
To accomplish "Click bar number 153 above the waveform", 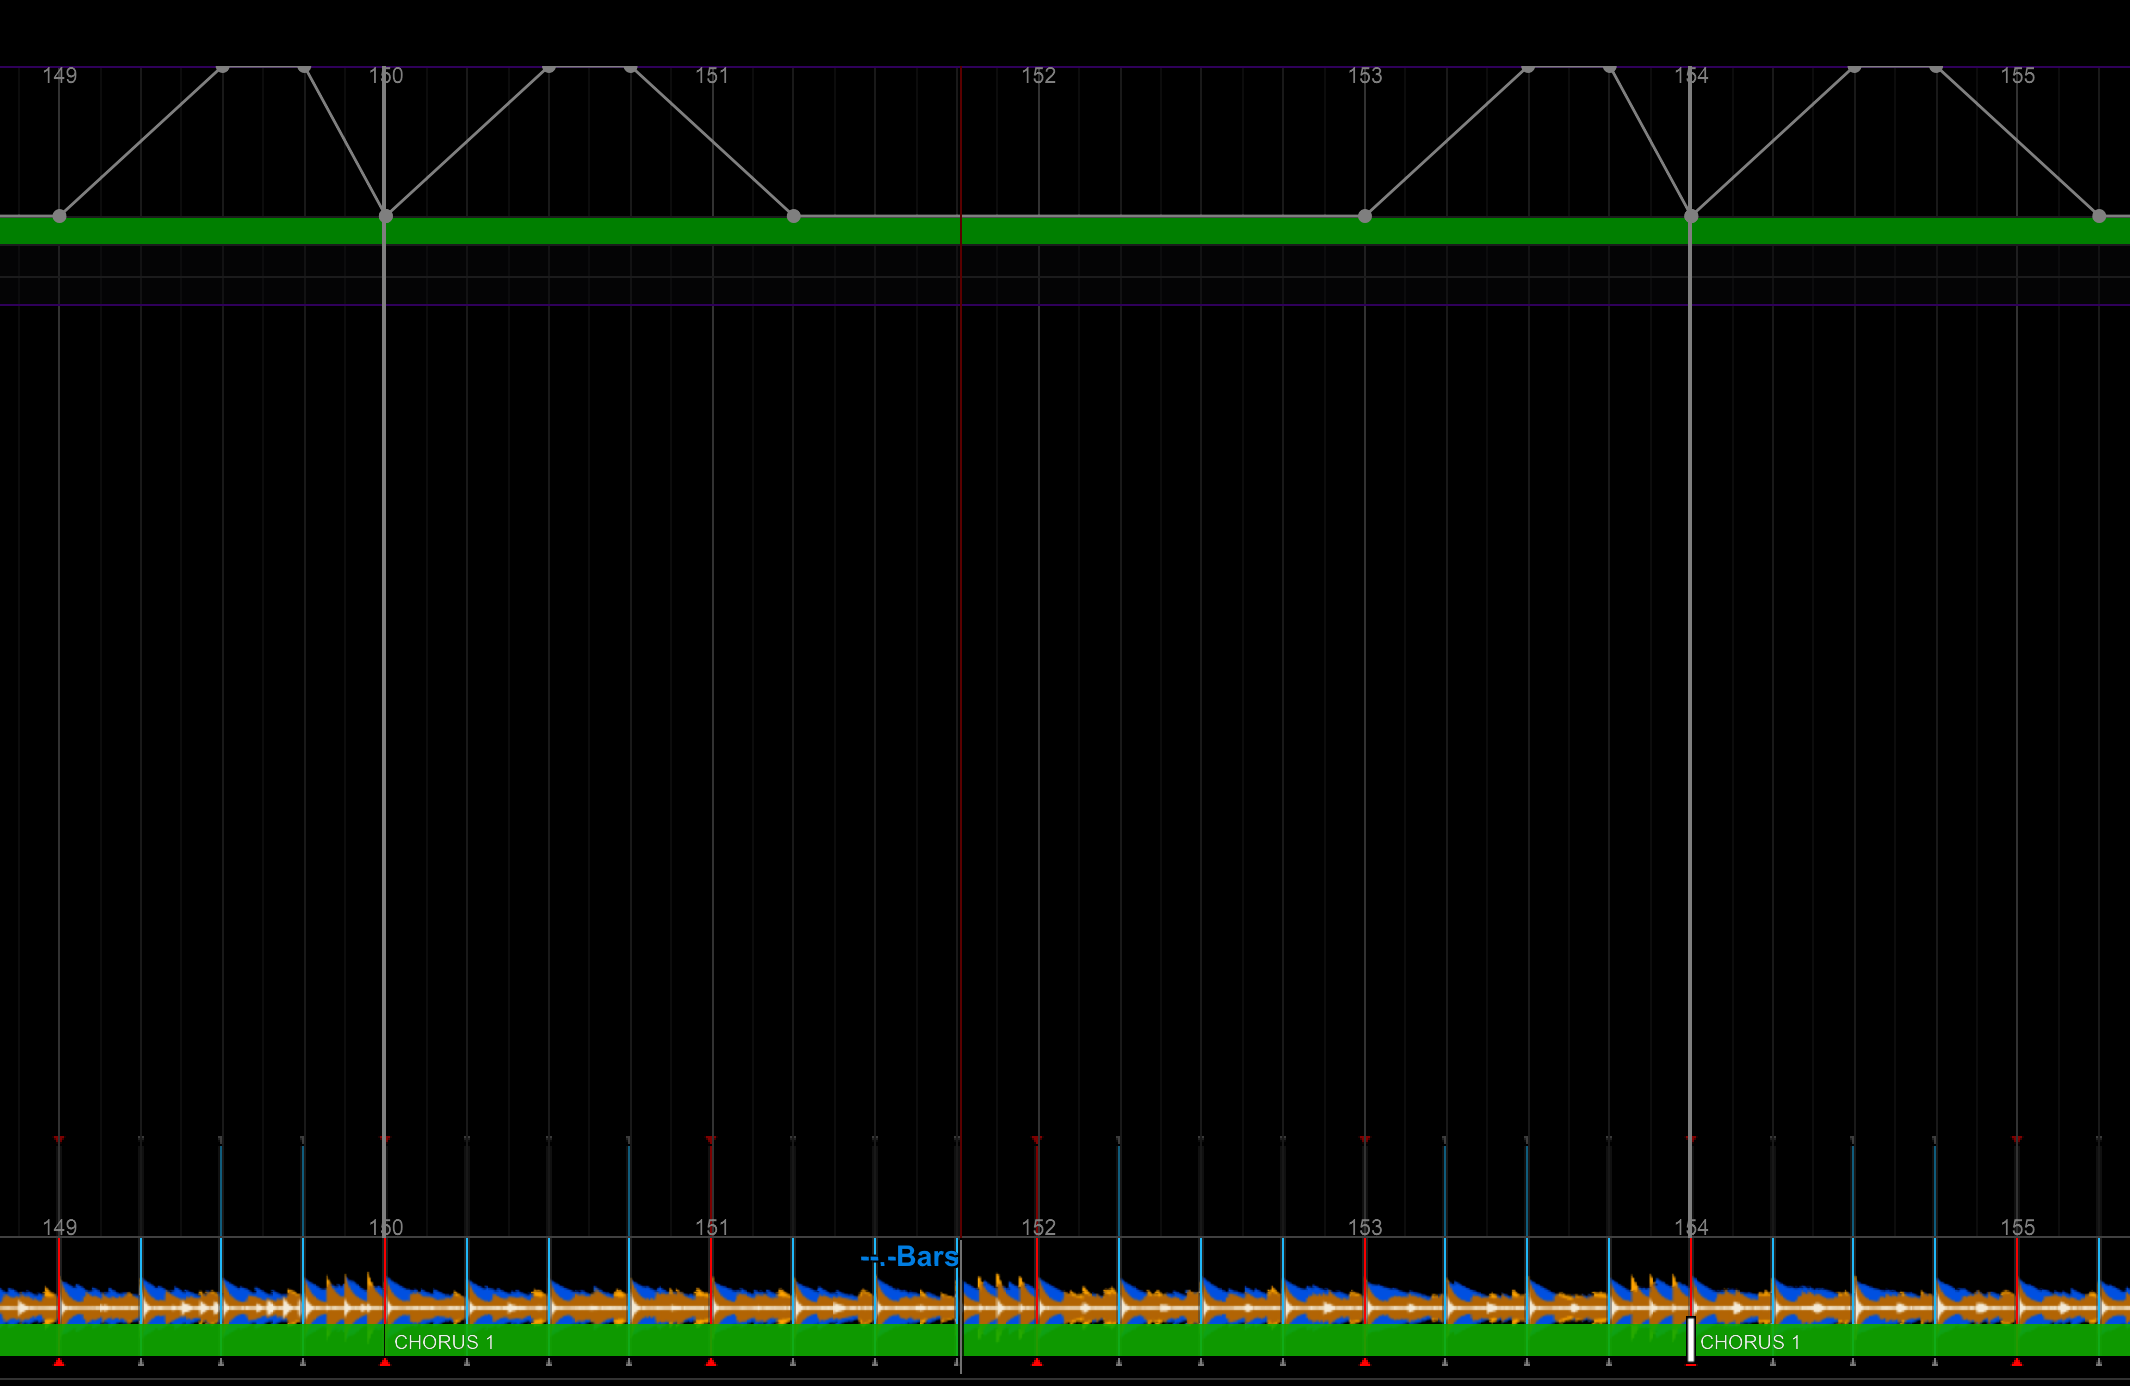I will pyautogui.click(x=1365, y=1227).
